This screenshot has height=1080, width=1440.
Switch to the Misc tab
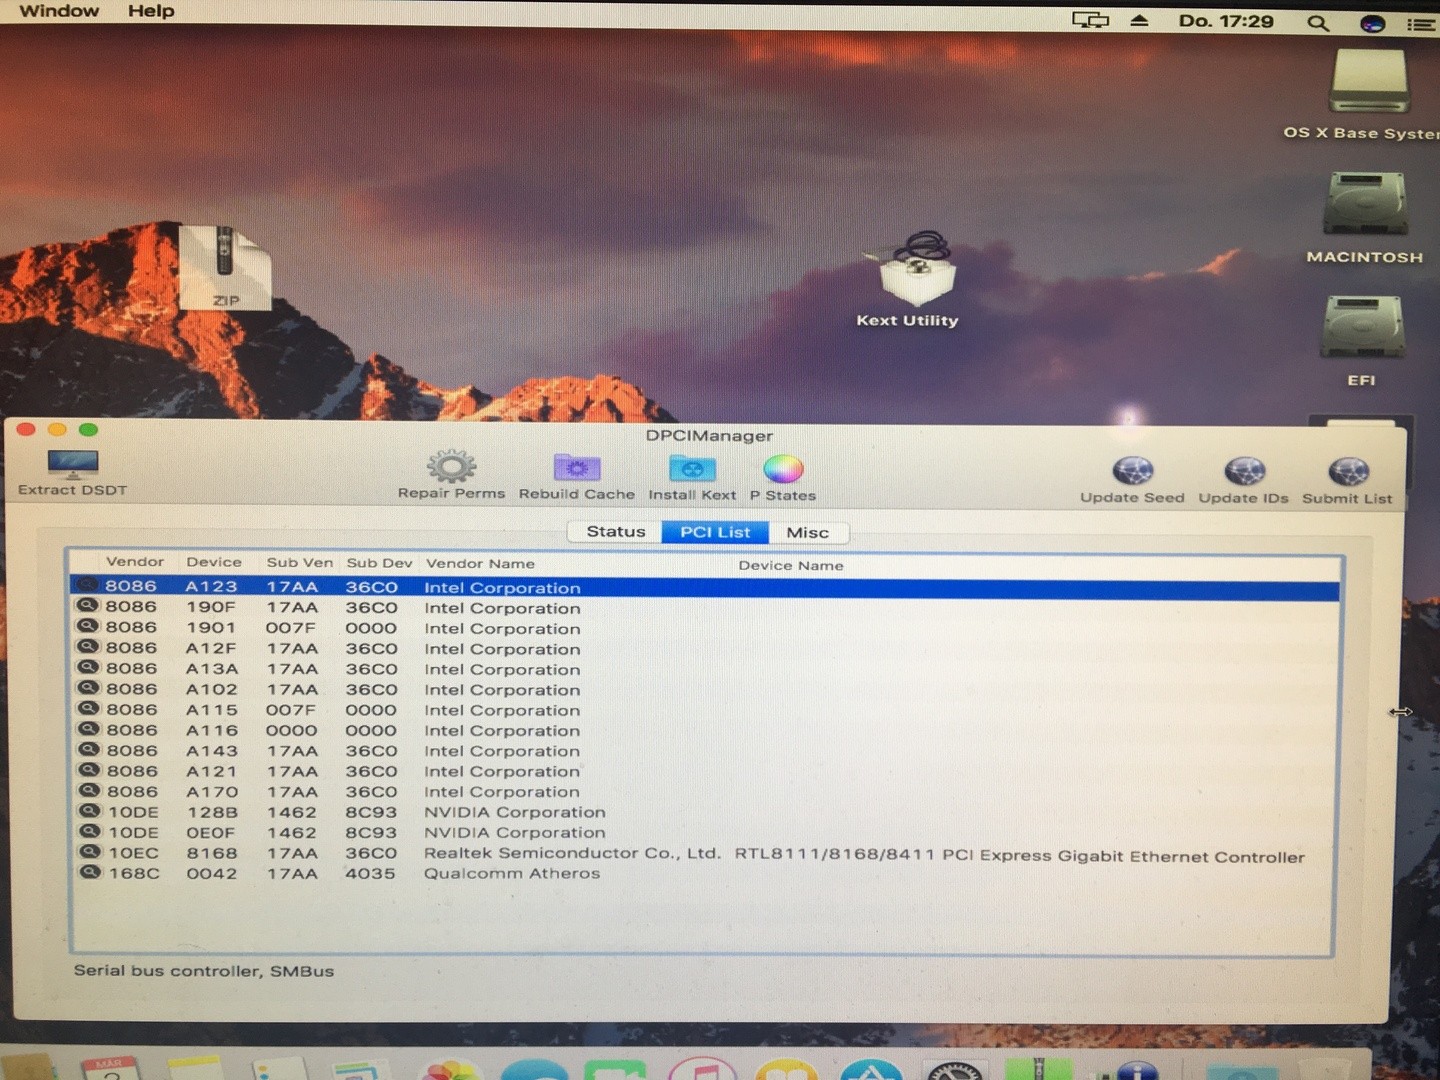tap(808, 533)
